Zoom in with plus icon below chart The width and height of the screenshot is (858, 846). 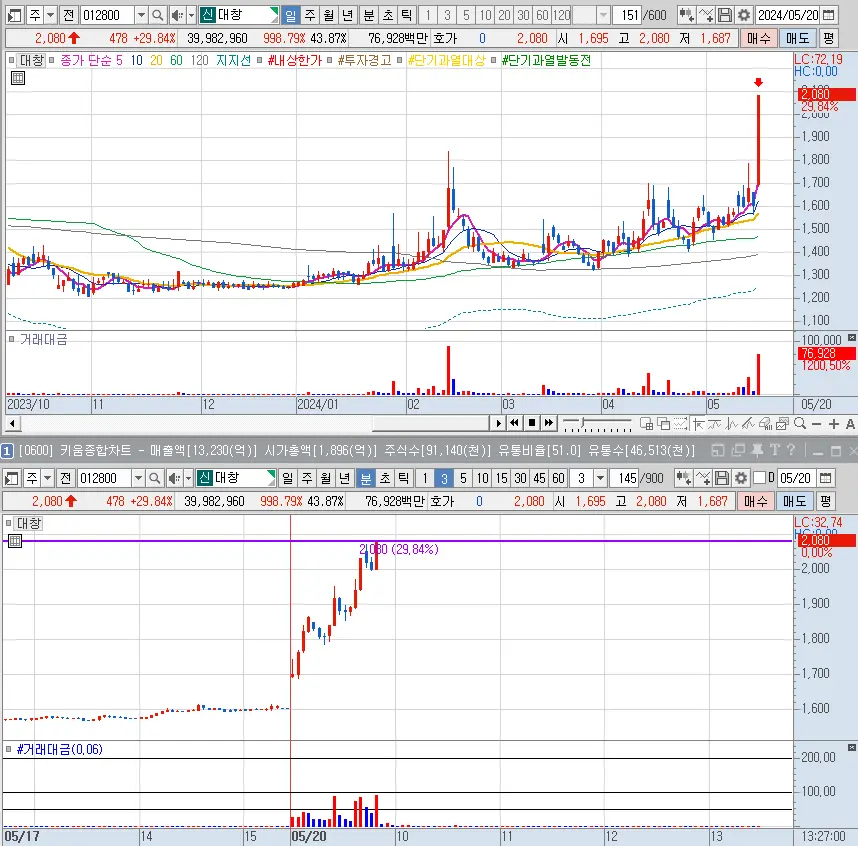833,424
